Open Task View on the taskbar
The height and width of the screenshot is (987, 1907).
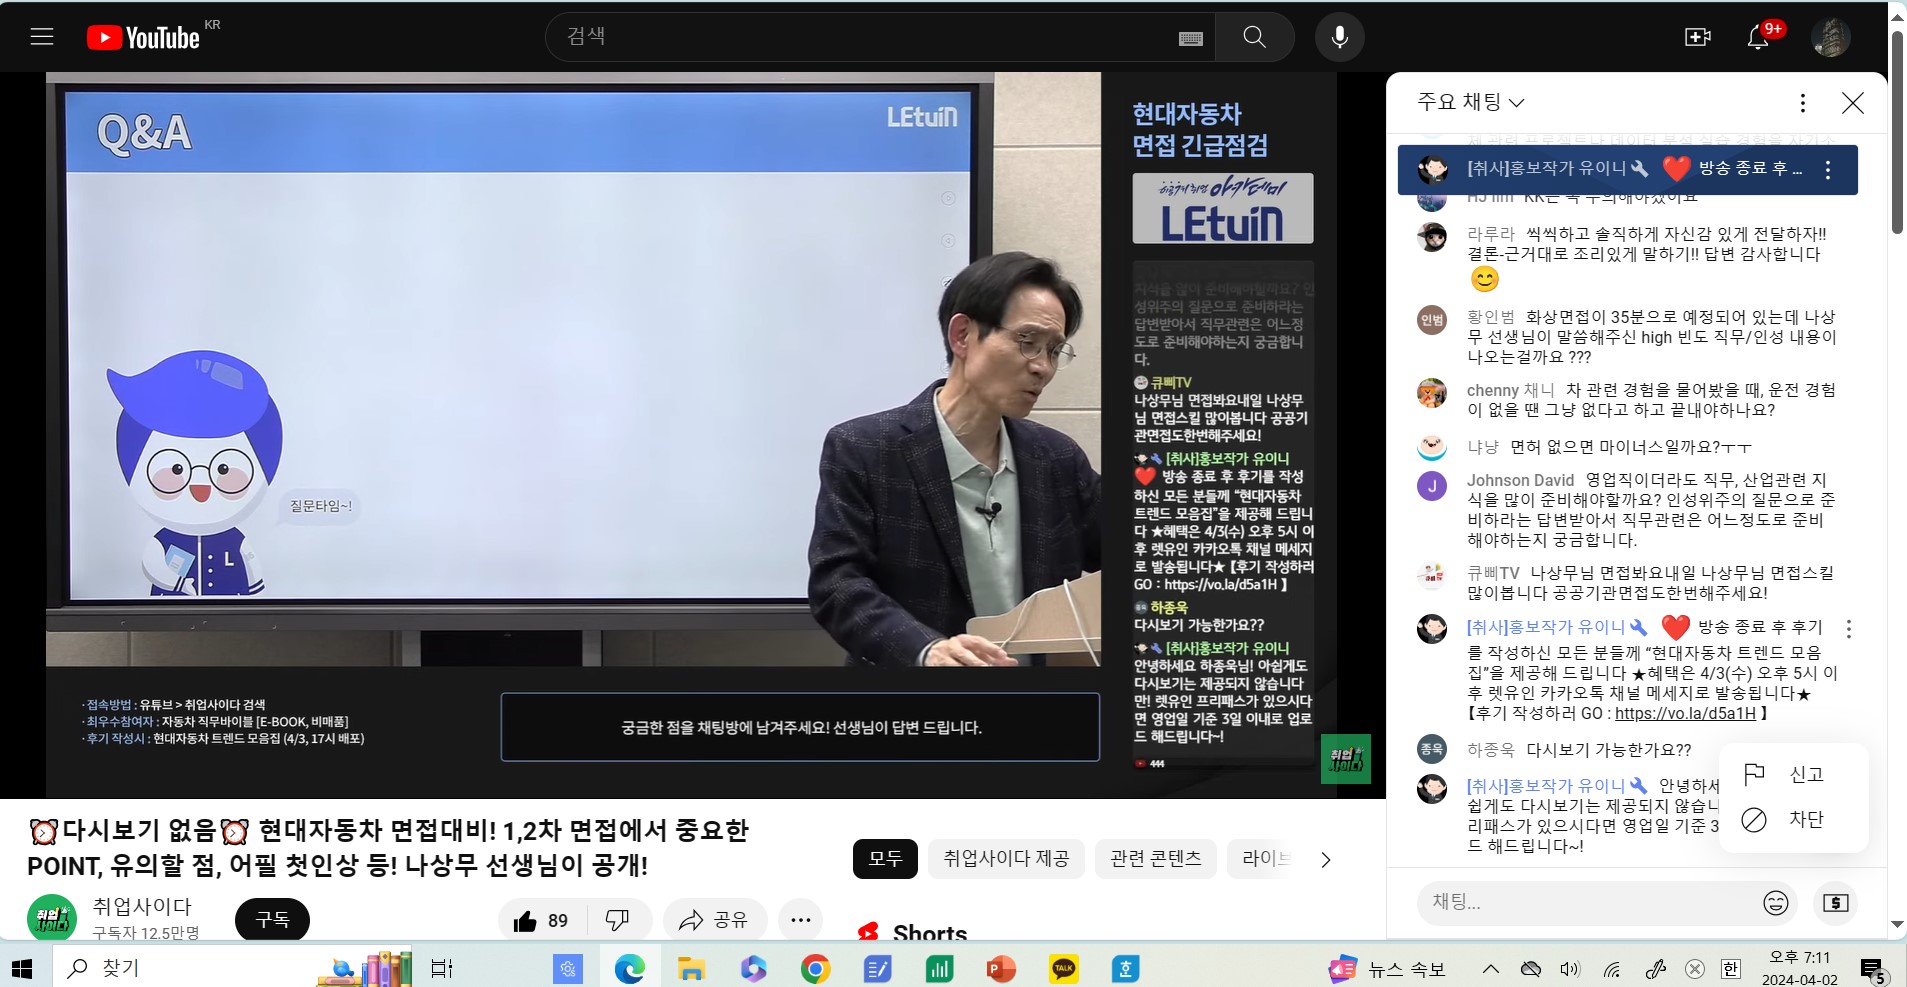(441, 968)
